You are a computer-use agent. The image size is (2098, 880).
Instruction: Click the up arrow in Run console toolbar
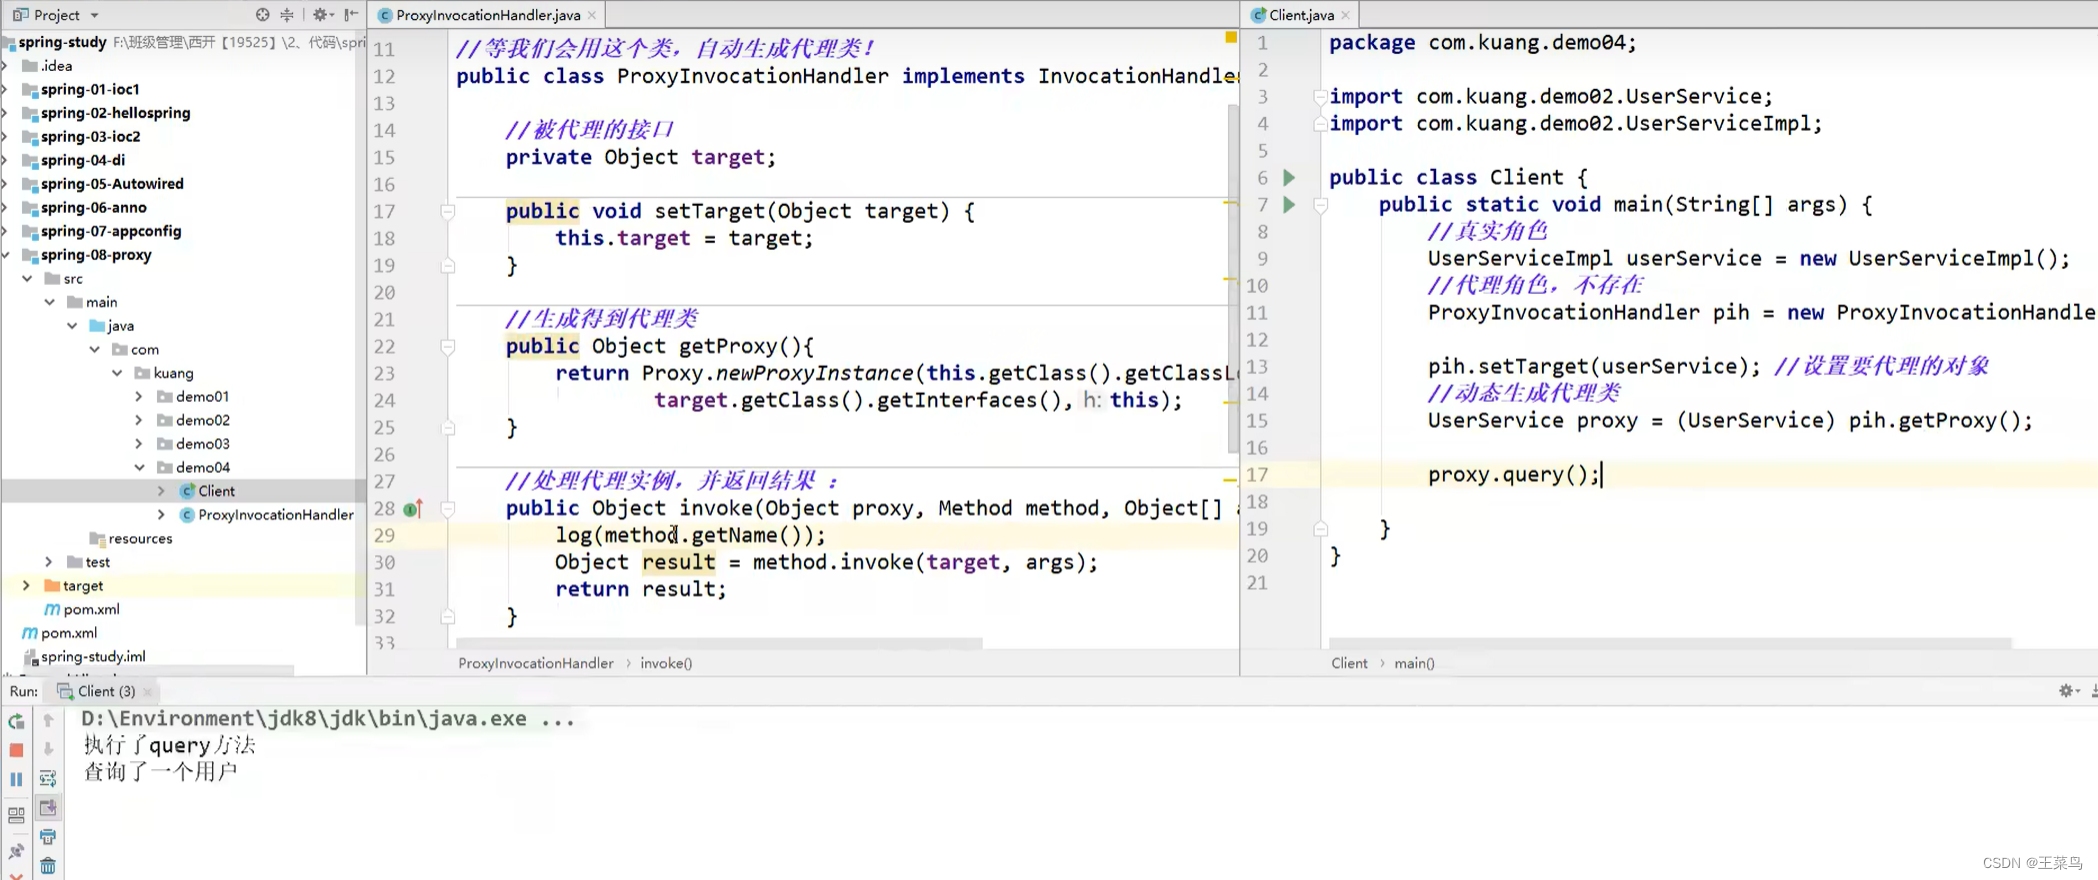tap(48, 720)
